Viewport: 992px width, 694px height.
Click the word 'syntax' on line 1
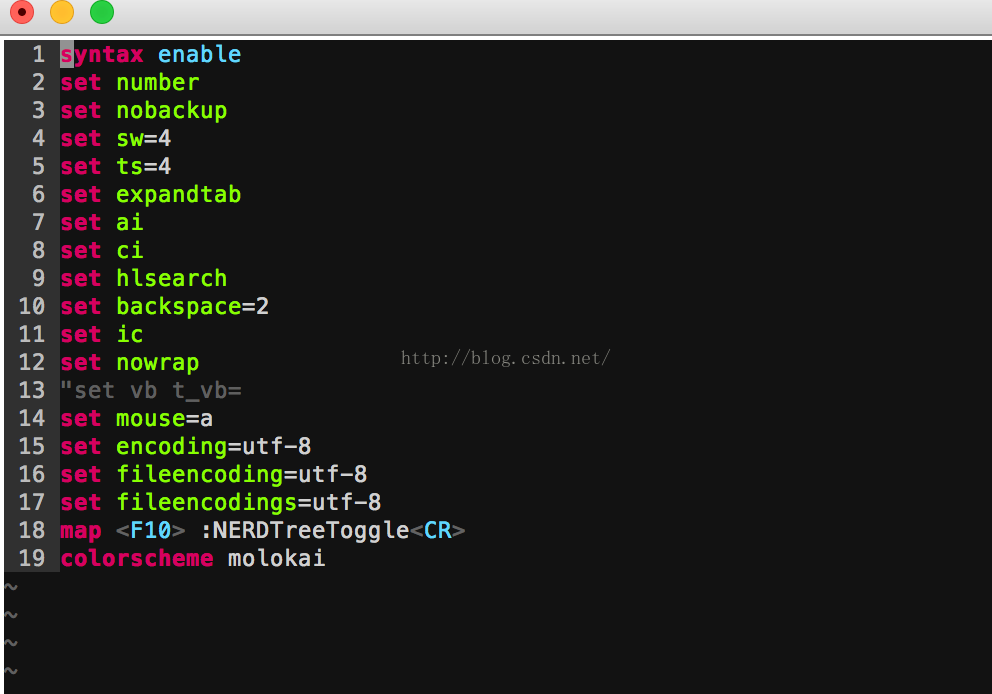pos(101,54)
